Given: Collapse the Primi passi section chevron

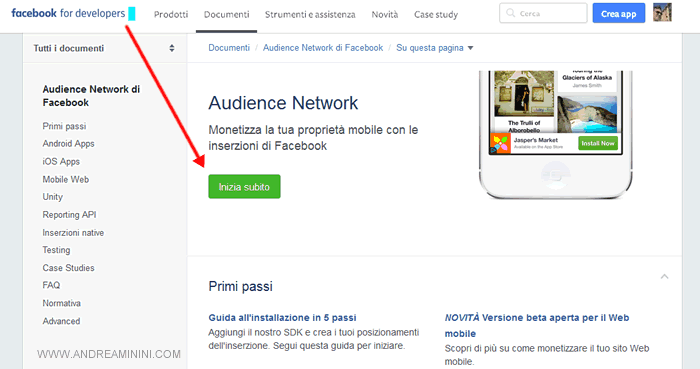Looking at the screenshot, I should [x=664, y=277].
